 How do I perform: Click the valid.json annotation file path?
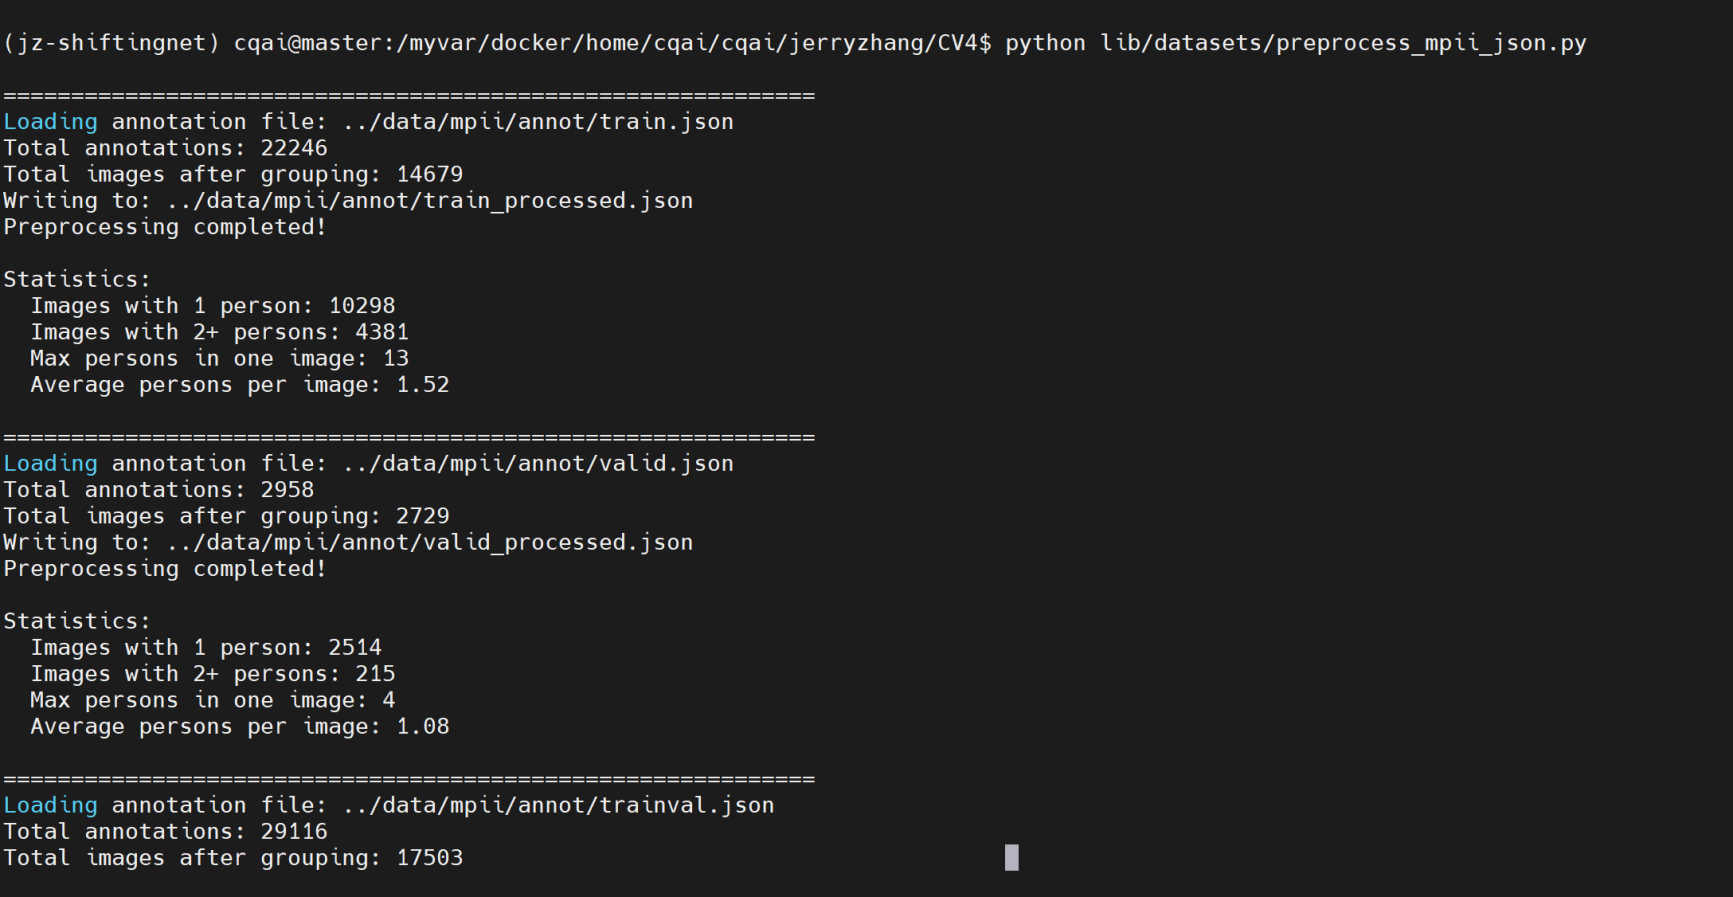pyautogui.click(x=538, y=464)
